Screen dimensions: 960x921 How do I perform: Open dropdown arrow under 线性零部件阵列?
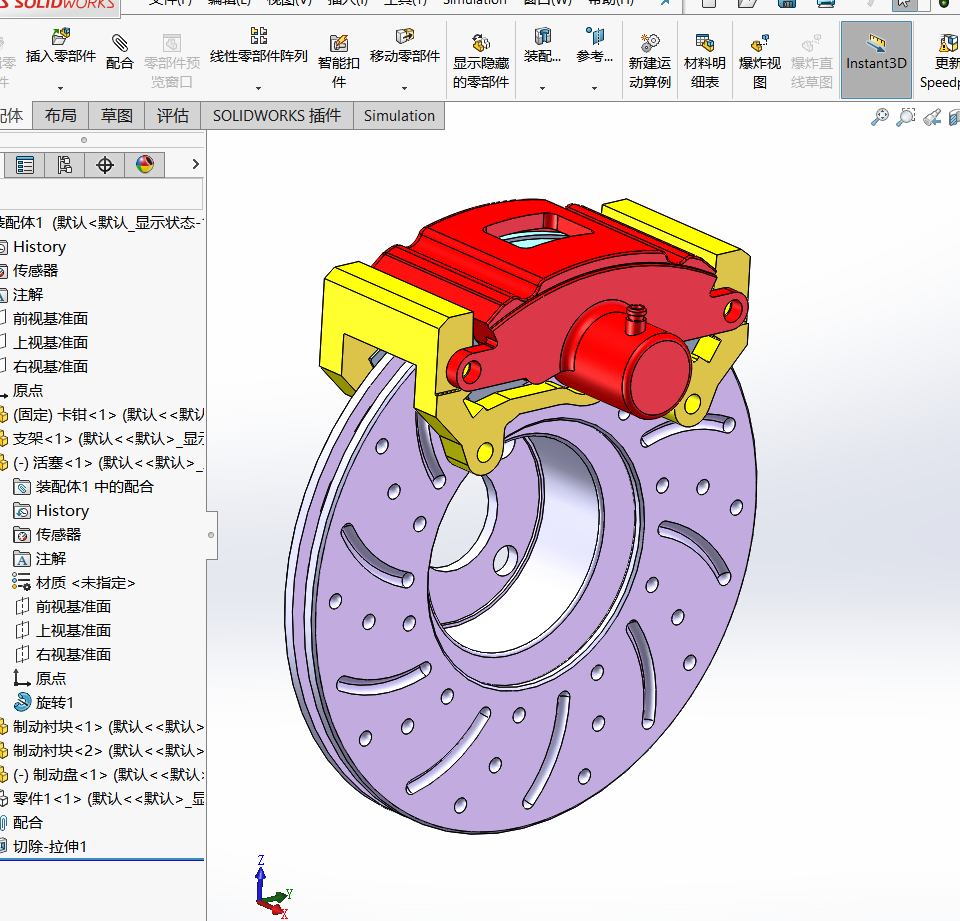(258, 88)
